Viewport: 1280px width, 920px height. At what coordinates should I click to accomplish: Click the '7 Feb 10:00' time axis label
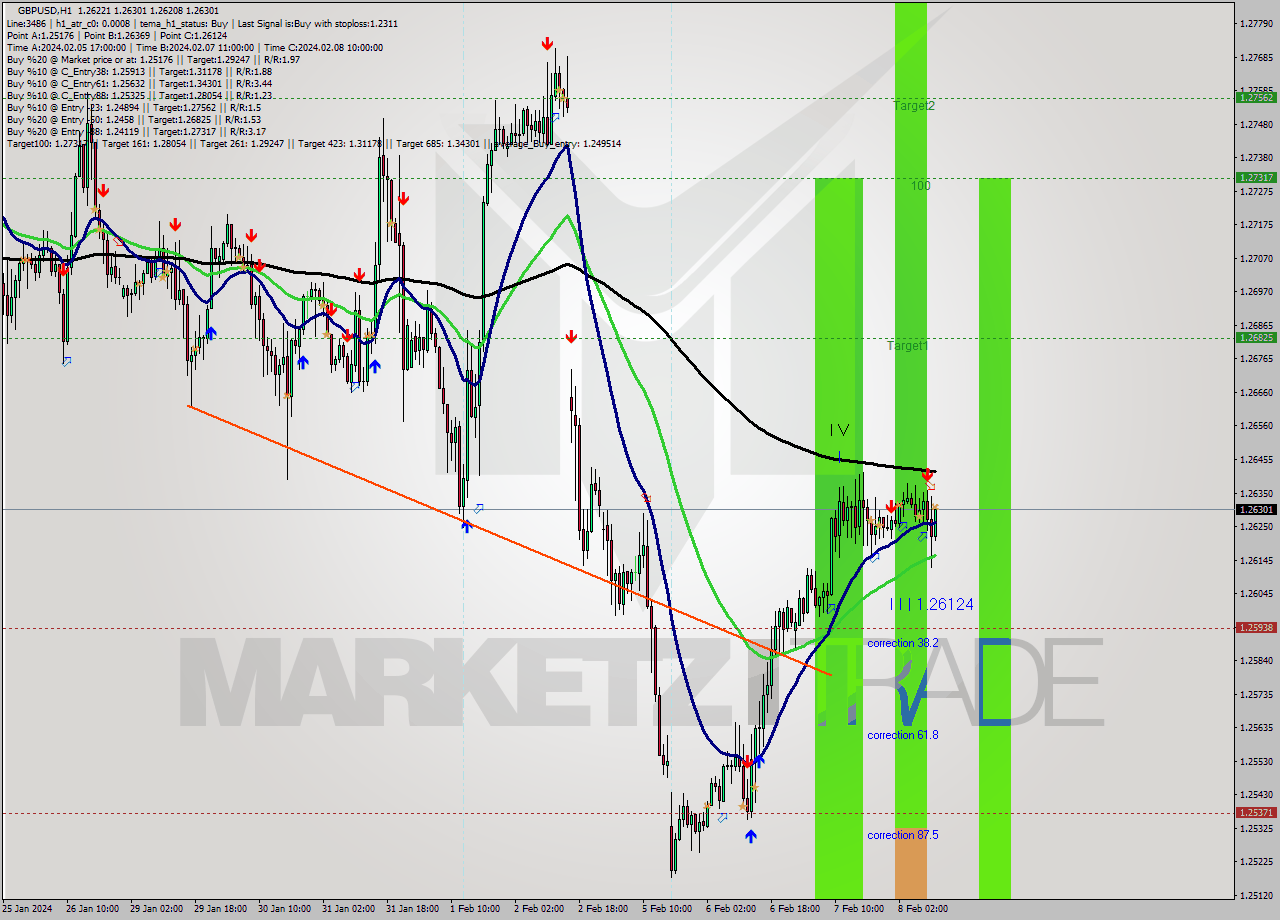860,909
